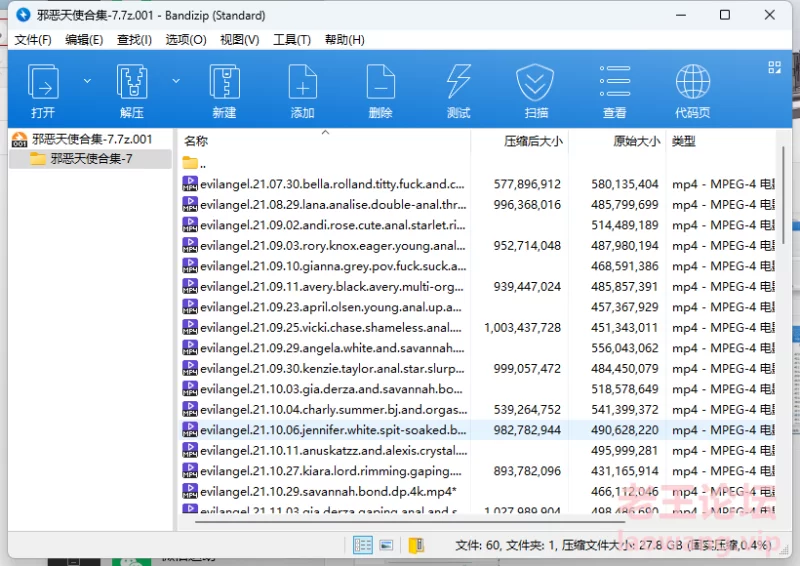
Task: Click the horizontal scrollbar under the file list
Action: pos(410,522)
